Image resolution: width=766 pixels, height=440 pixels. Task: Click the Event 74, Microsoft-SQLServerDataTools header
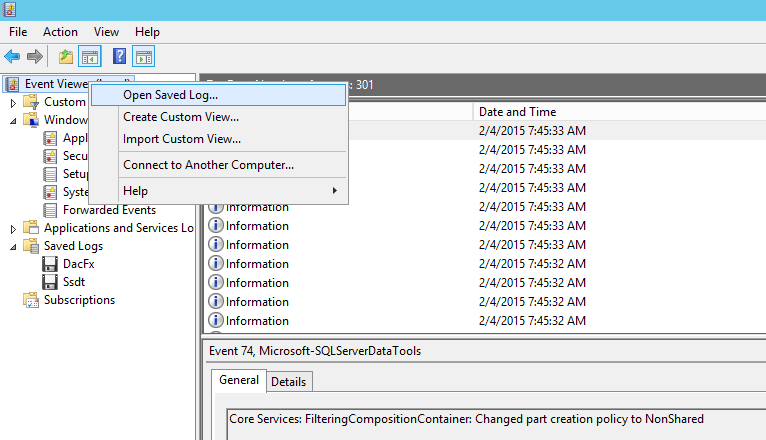click(x=315, y=351)
